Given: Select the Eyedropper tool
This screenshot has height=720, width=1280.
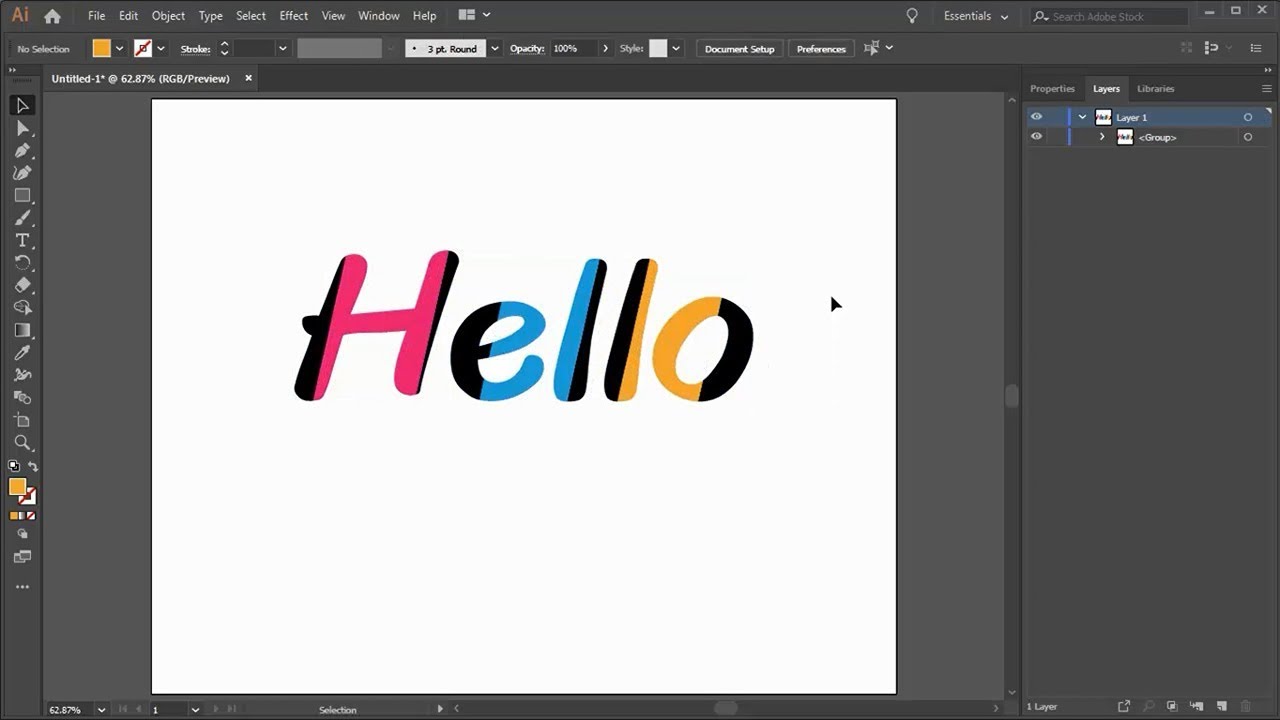Looking at the screenshot, I should 22,353.
